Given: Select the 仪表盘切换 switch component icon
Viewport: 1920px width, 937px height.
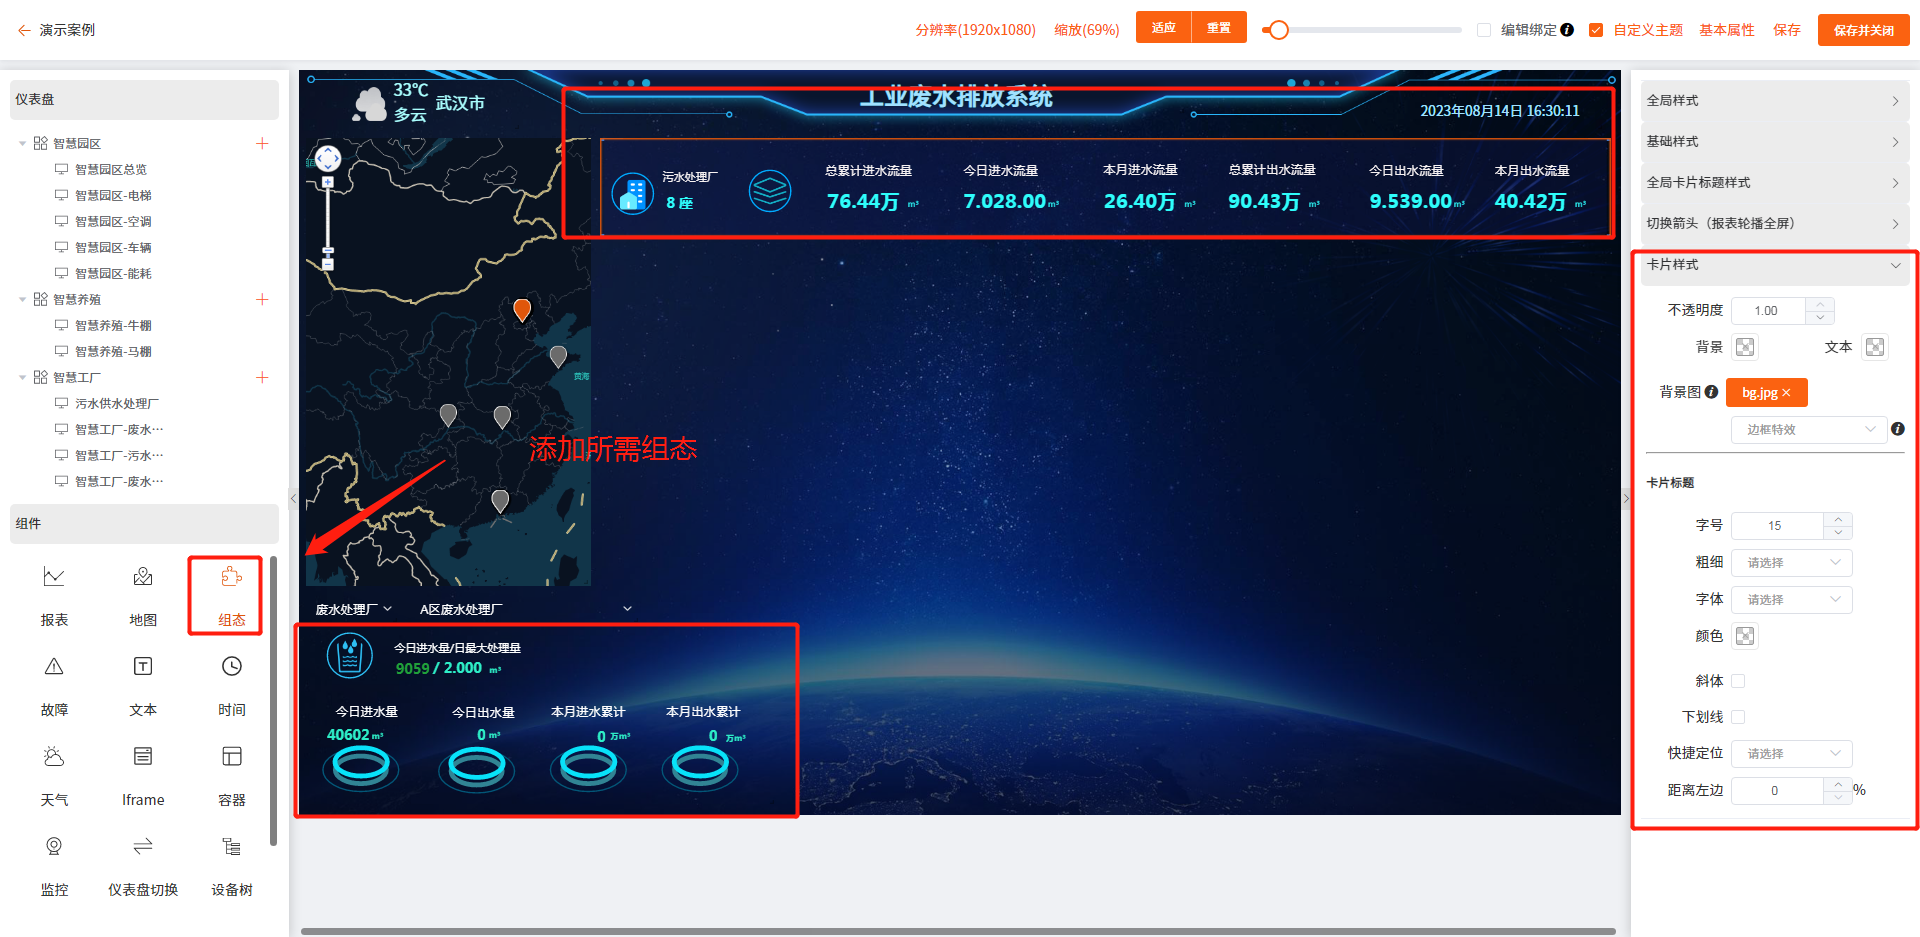Looking at the screenshot, I should [x=143, y=846].
